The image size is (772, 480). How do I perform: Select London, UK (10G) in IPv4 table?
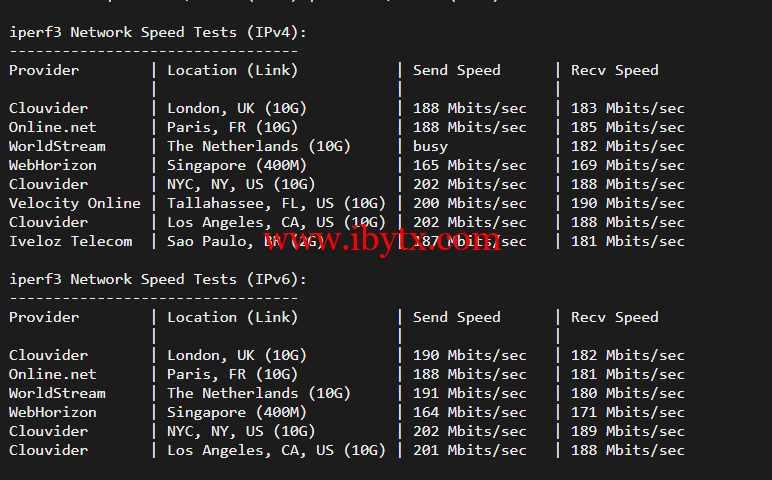point(236,108)
